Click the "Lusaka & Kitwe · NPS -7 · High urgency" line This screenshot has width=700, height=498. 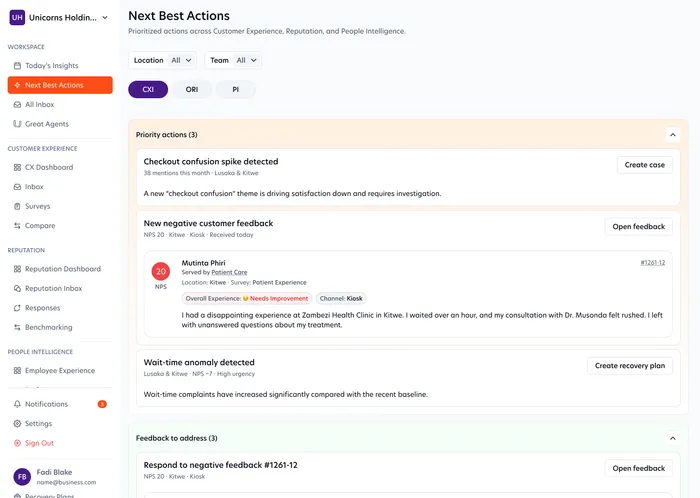point(199,374)
